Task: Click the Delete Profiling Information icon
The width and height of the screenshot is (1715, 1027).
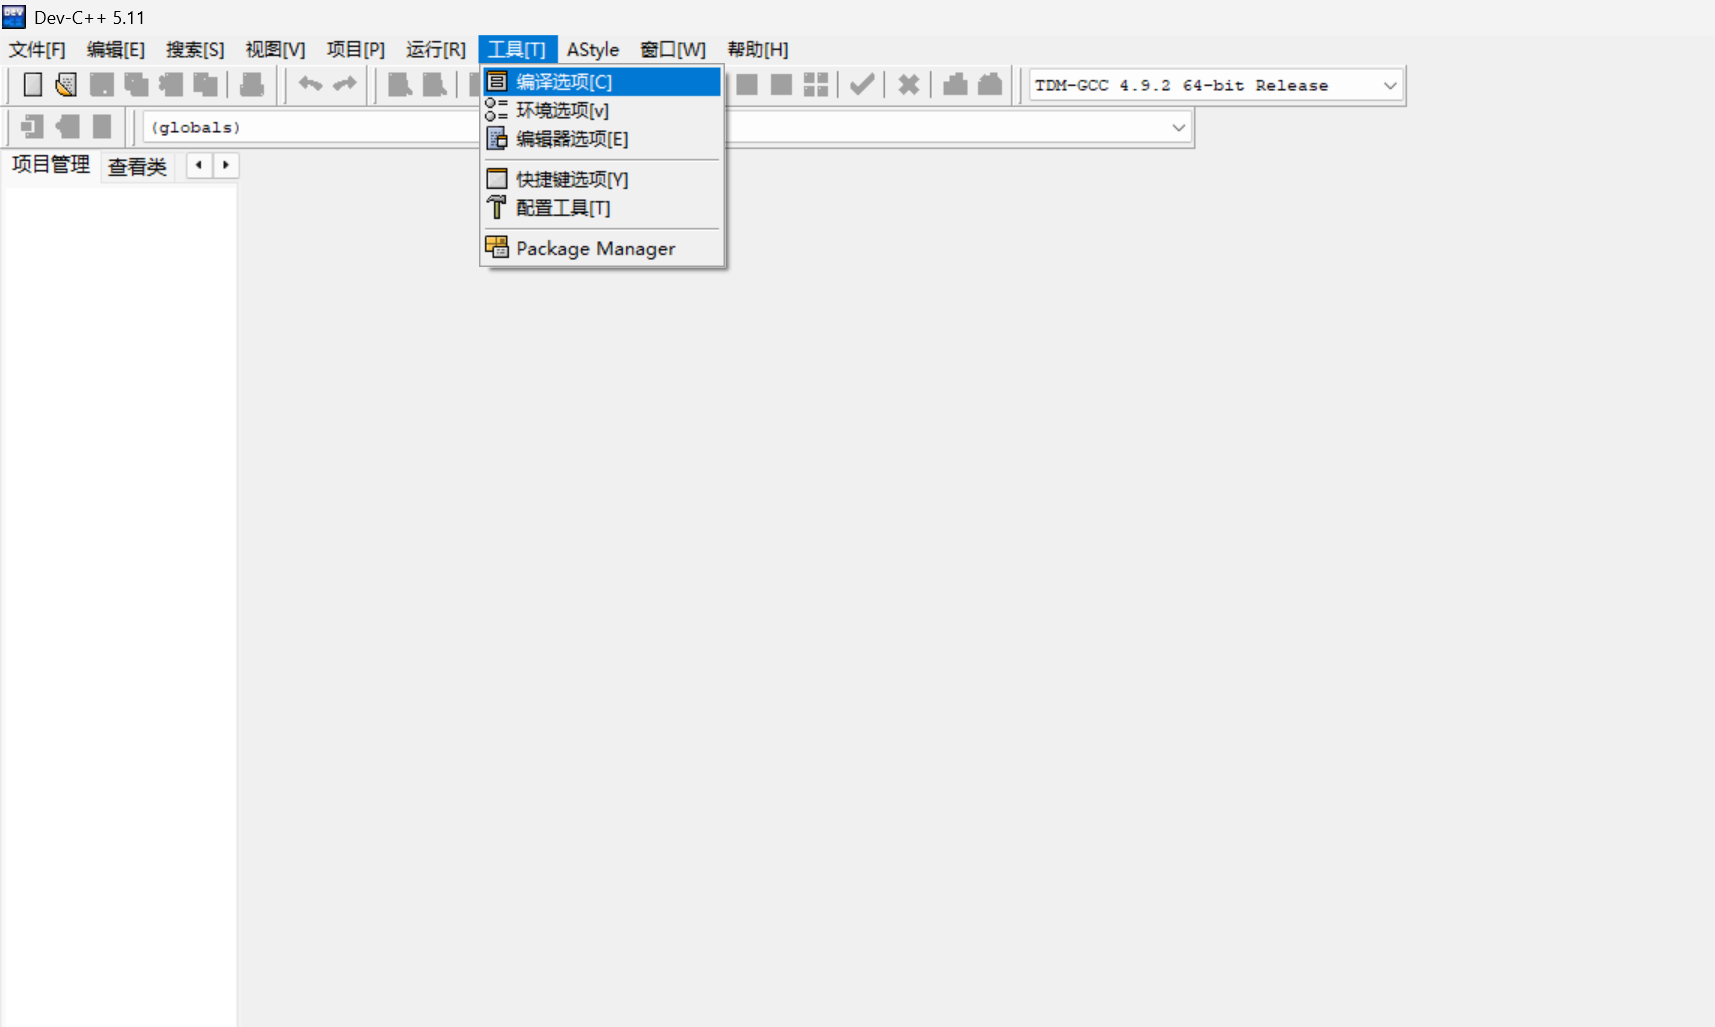Action: point(990,85)
